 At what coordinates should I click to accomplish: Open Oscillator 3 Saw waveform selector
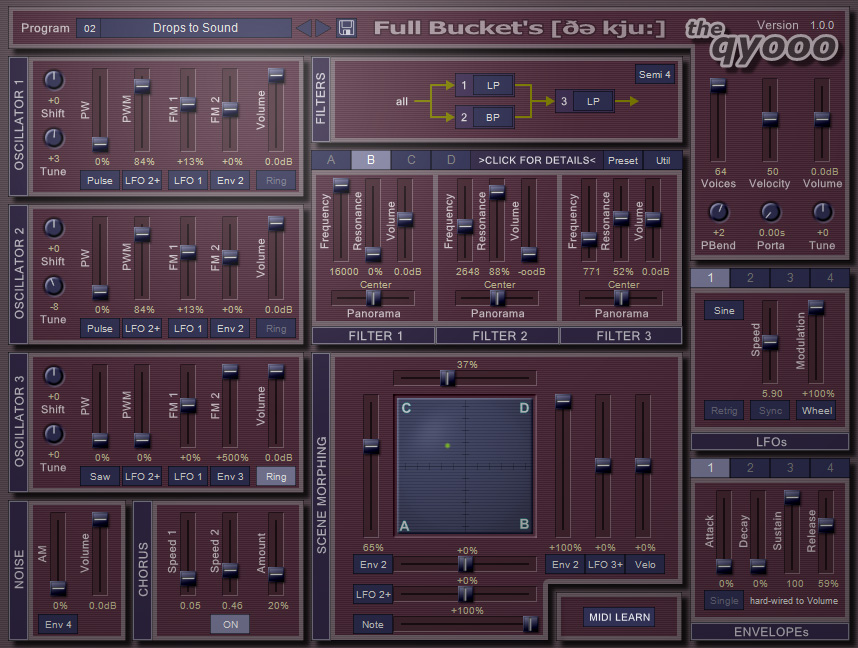click(x=100, y=477)
